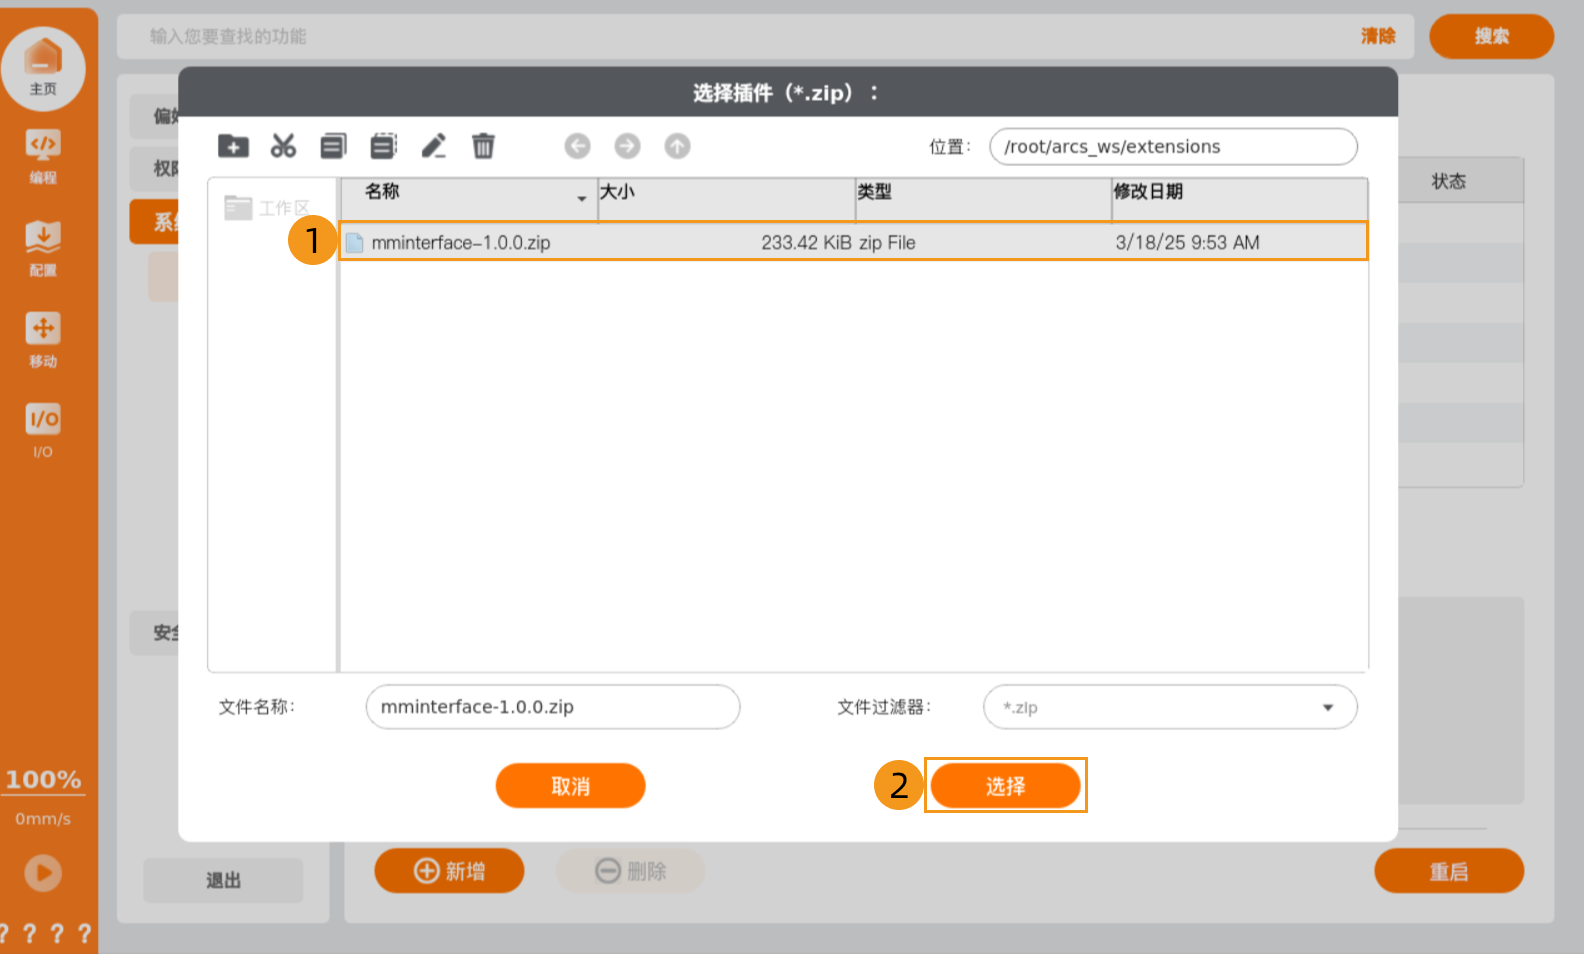Select the 工作区 folder in sidebar

point(268,208)
